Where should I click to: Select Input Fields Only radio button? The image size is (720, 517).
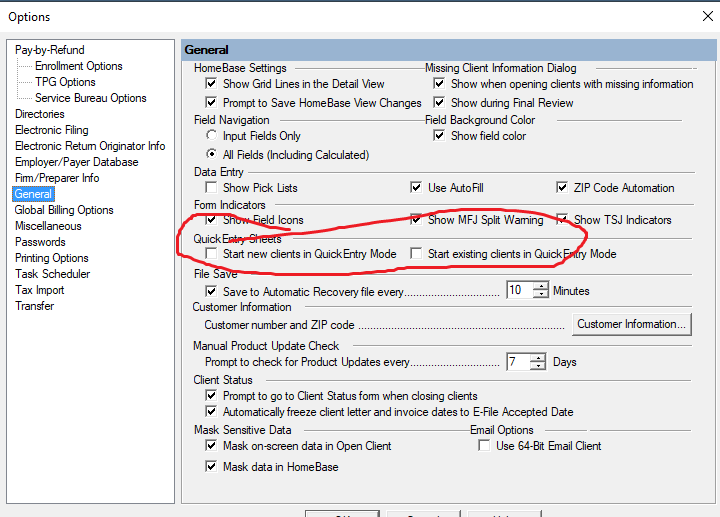pos(211,136)
